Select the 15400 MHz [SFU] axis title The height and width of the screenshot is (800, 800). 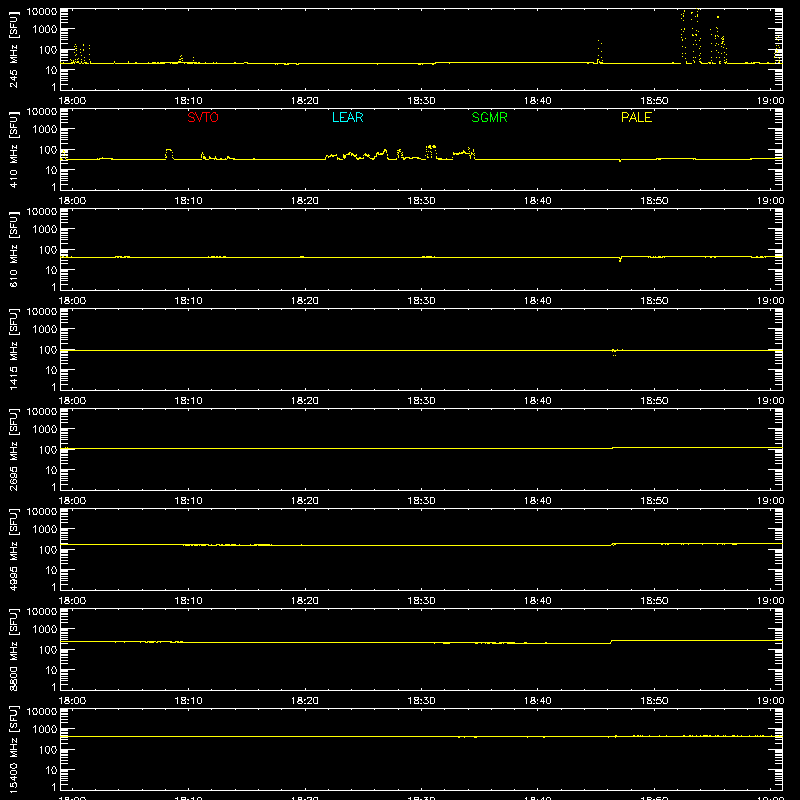coord(14,749)
